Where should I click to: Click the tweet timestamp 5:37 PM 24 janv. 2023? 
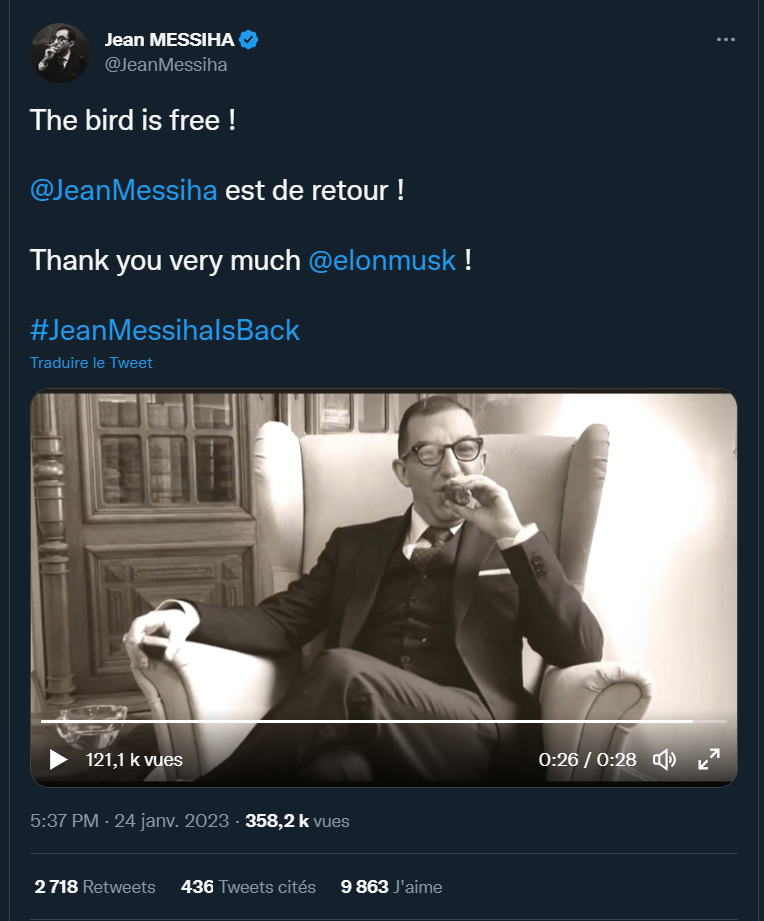131,821
